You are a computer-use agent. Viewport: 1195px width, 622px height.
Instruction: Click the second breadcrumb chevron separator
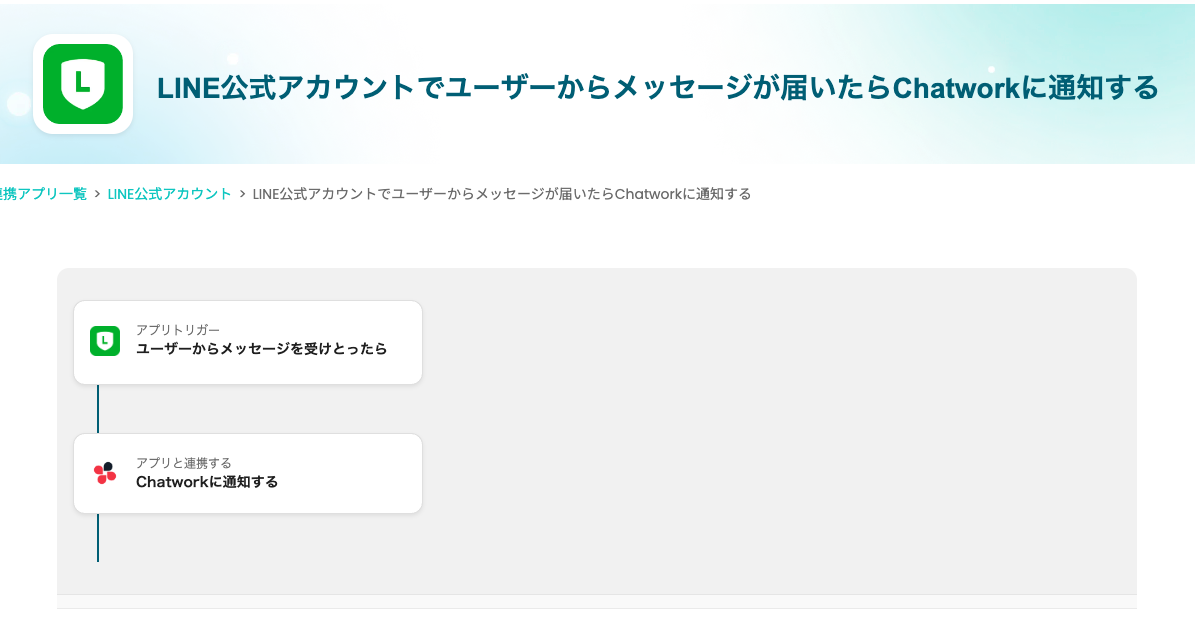click(x=242, y=194)
